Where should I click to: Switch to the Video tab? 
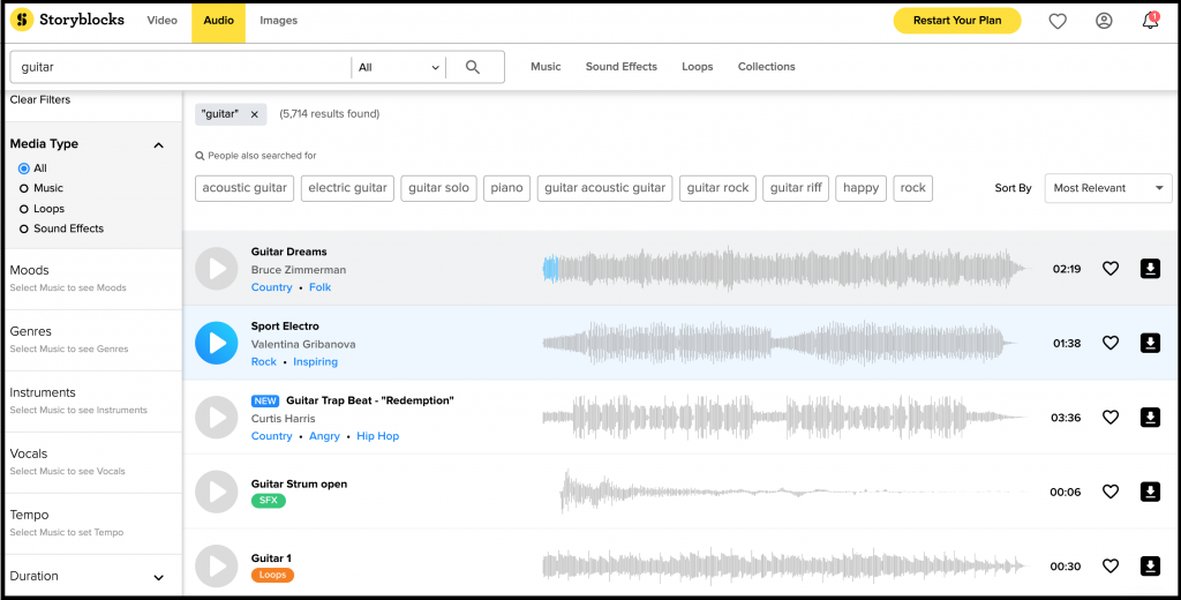162,21
